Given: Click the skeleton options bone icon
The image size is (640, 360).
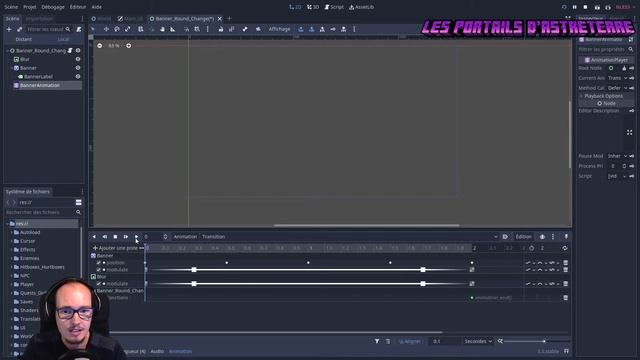Looking at the screenshot, I should pyautogui.click(x=244, y=29).
